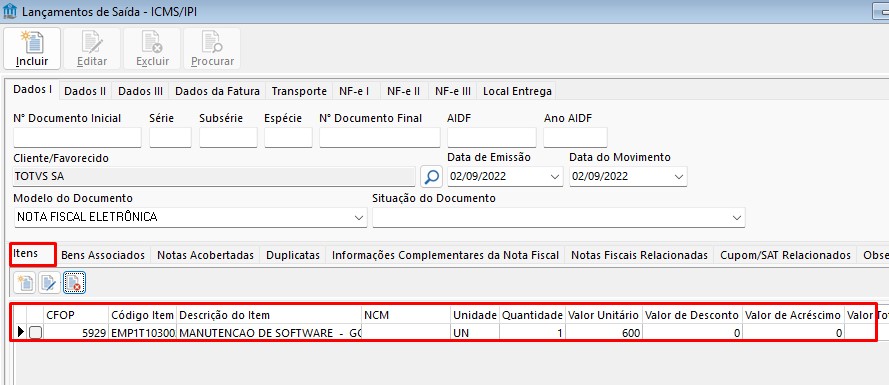The image size is (889, 385).
Task: Open the Data de Emissão date dropdown
Action: 555,176
